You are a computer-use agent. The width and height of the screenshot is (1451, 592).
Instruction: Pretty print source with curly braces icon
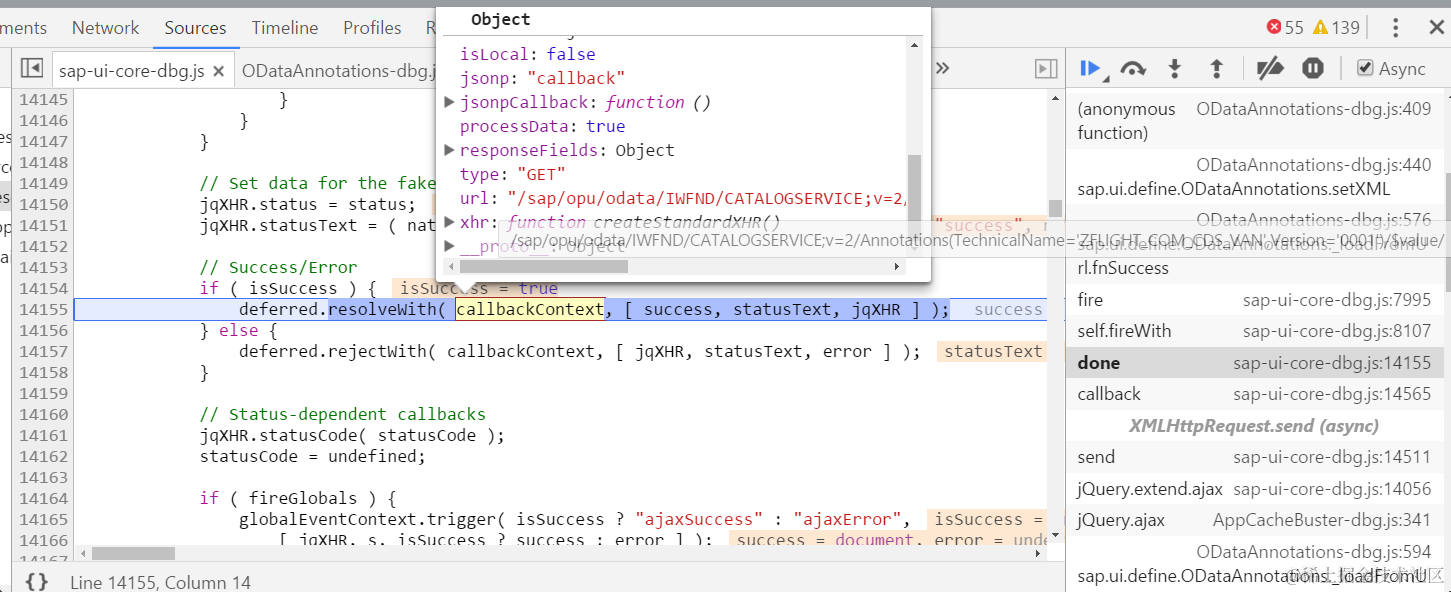(x=37, y=581)
